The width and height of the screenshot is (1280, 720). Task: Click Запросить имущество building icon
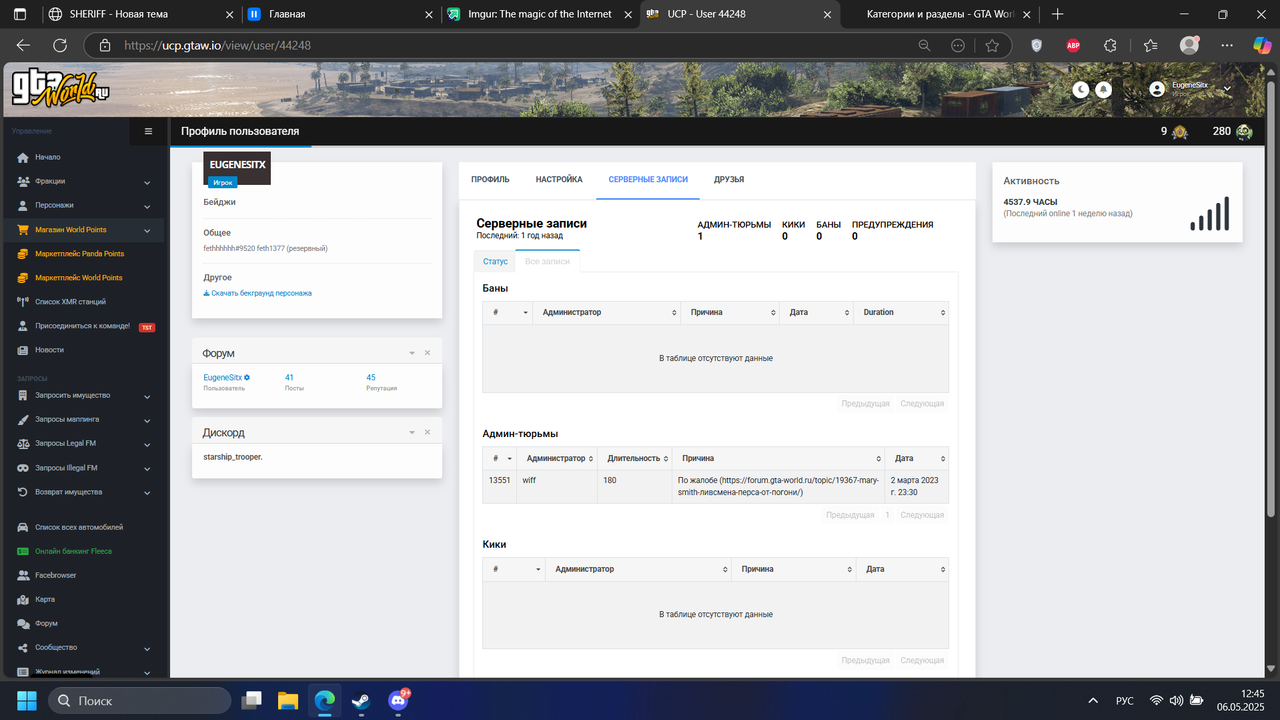click(x=23, y=395)
